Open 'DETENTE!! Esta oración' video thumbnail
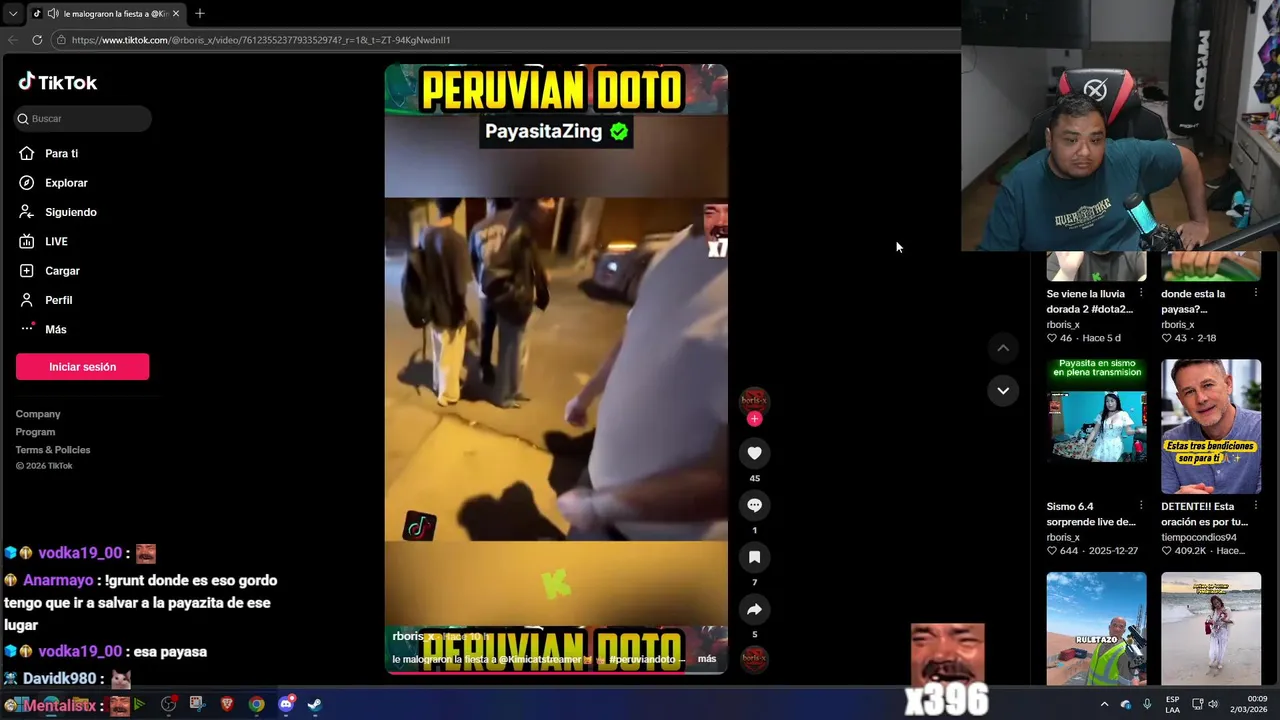 tap(1211, 427)
